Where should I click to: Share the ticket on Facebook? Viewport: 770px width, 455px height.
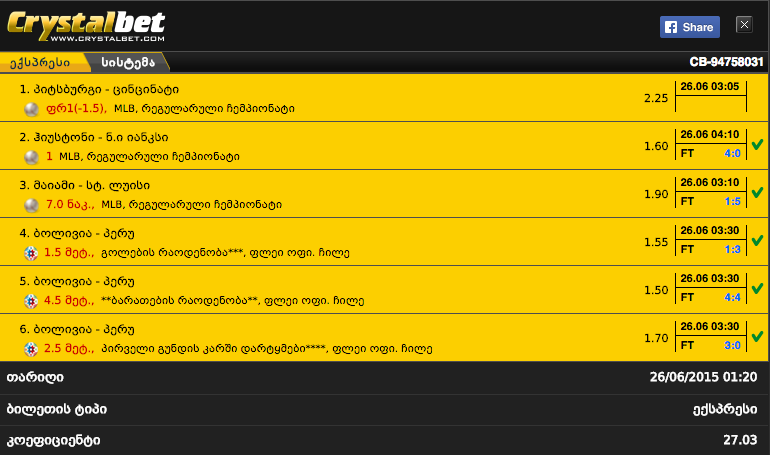(689, 27)
